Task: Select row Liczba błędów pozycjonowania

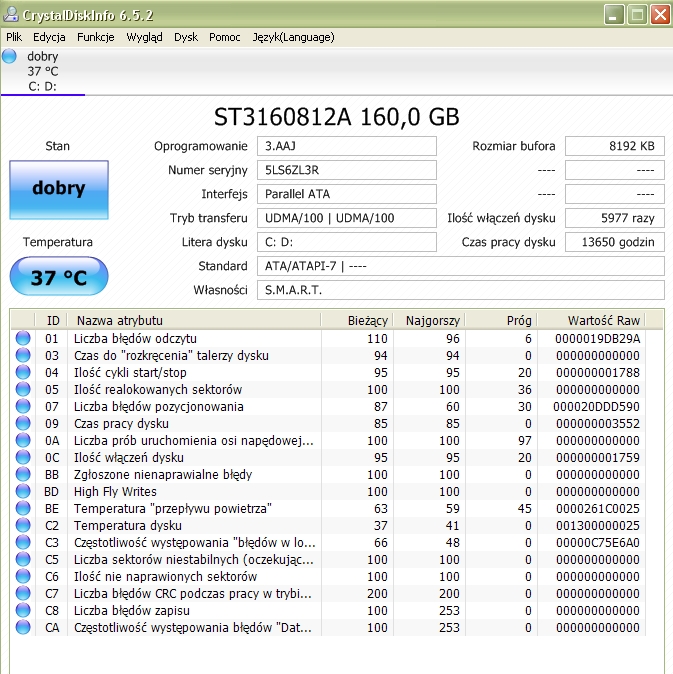Action: tap(328, 407)
